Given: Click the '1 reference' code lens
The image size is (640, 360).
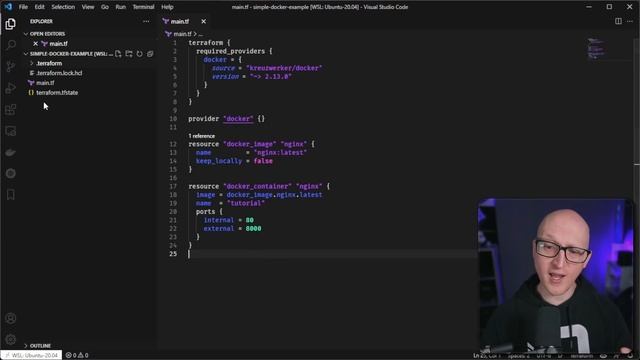Looking at the screenshot, I should 201,136.
